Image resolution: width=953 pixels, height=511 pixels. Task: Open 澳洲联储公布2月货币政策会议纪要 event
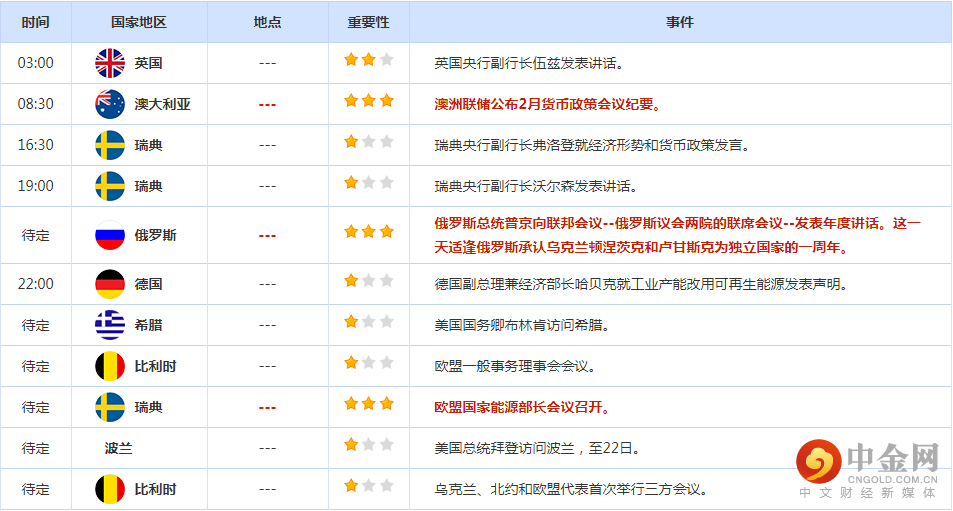tap(547, 104)
